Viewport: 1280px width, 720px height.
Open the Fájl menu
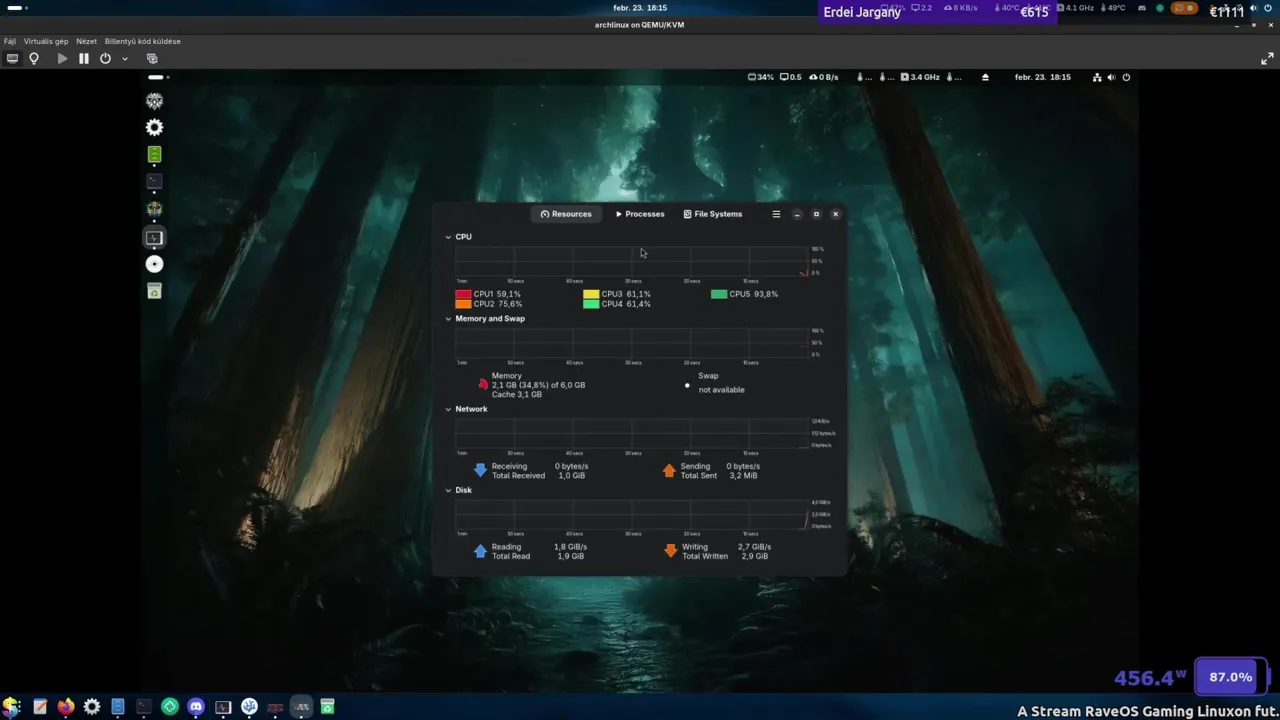(10, 42)
